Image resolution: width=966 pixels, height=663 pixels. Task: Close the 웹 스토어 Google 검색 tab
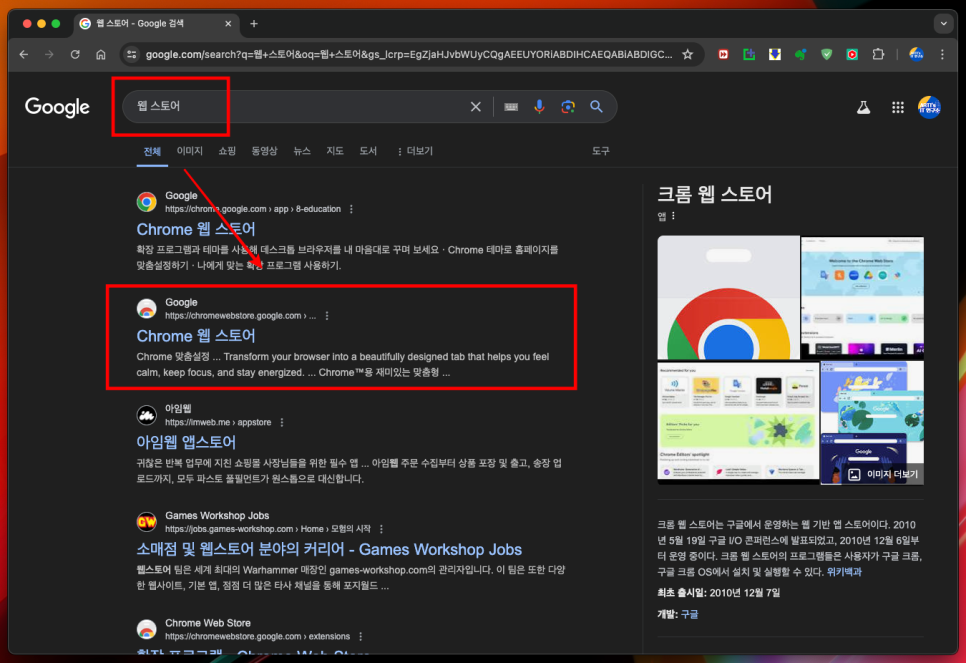coord(228,23)
